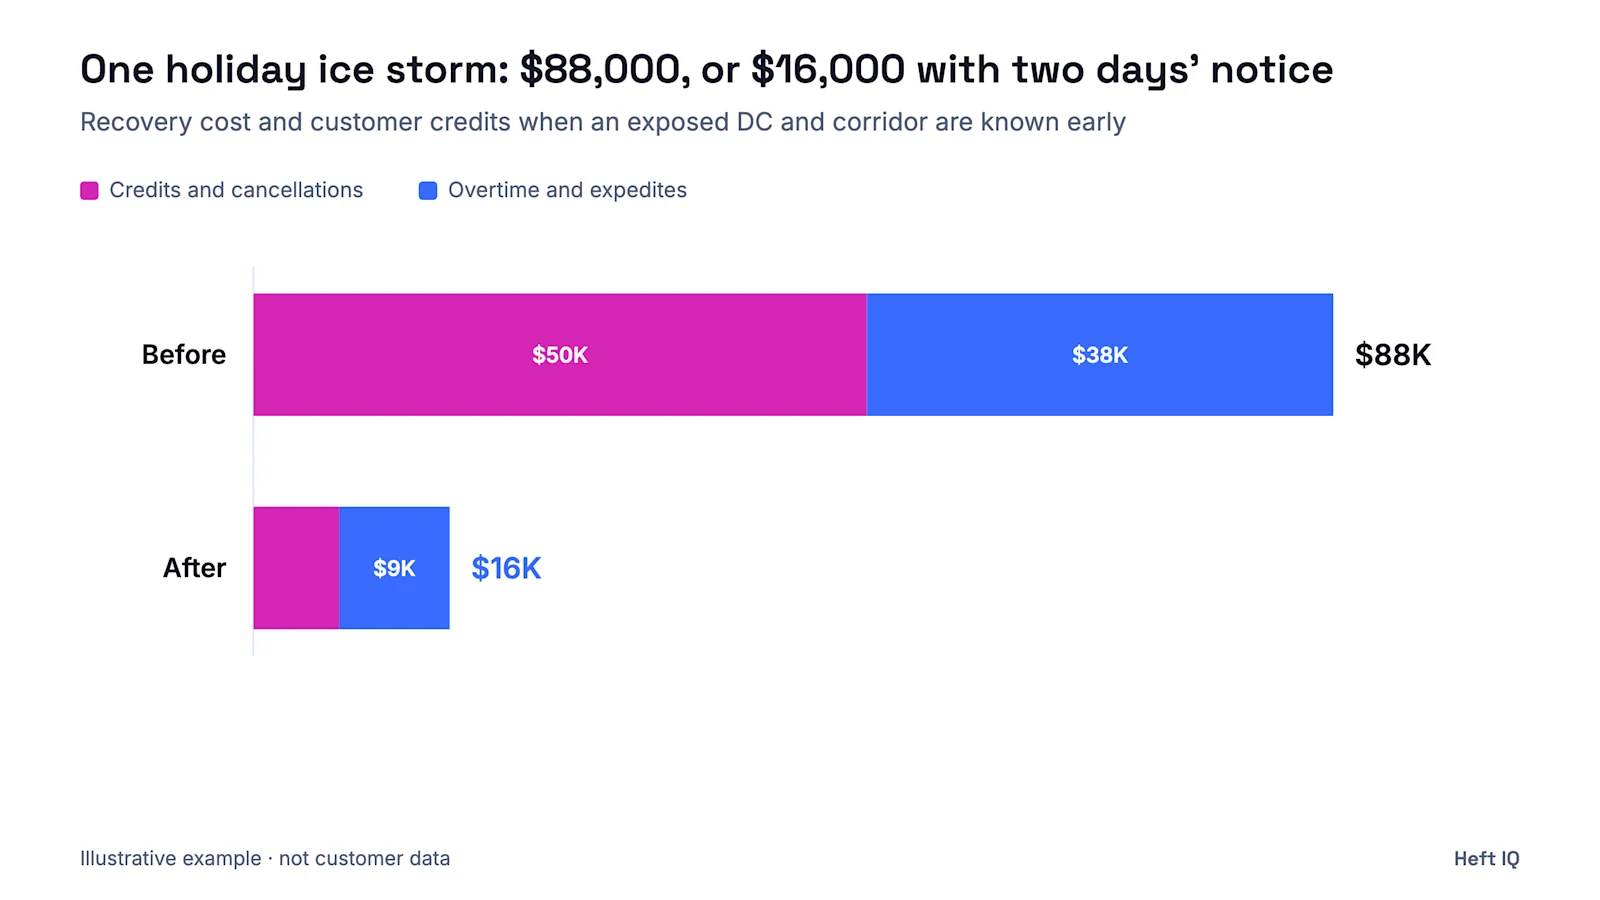Click the Heft IQ brand label
The image size is (1600, 900).
pos(1487,859)
